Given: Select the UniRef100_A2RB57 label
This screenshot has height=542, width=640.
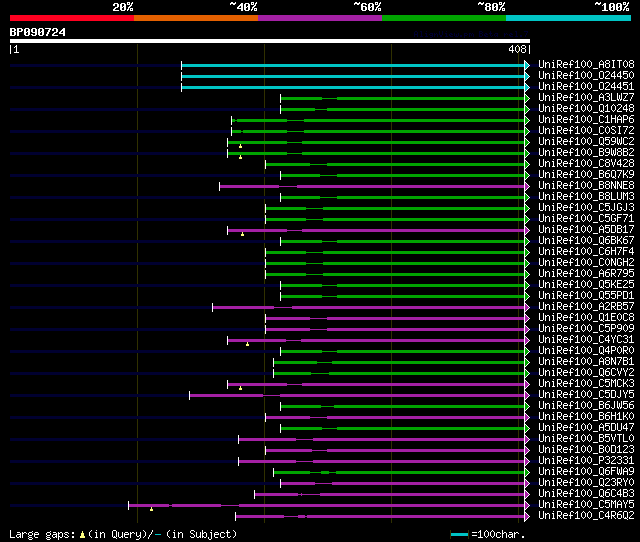Looking at the screenshot, I should (586, 307).
